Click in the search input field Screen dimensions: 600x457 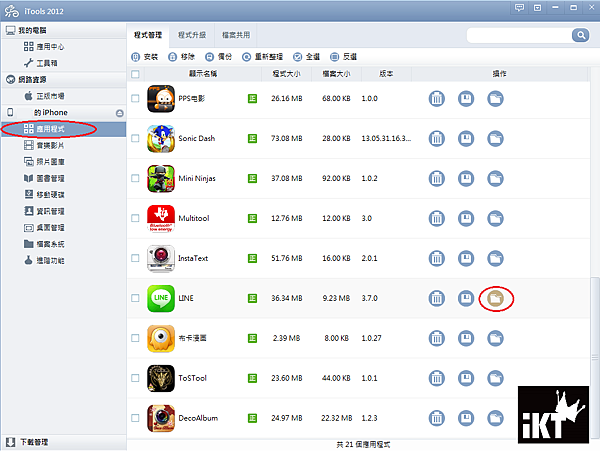pos(519,35)
